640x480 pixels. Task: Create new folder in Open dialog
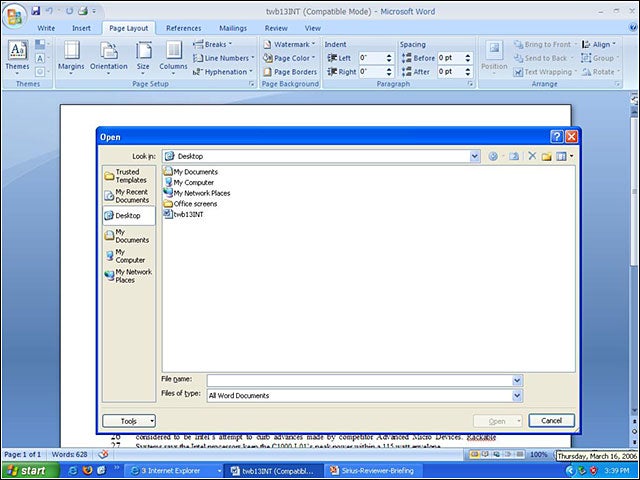click(547, 156)
